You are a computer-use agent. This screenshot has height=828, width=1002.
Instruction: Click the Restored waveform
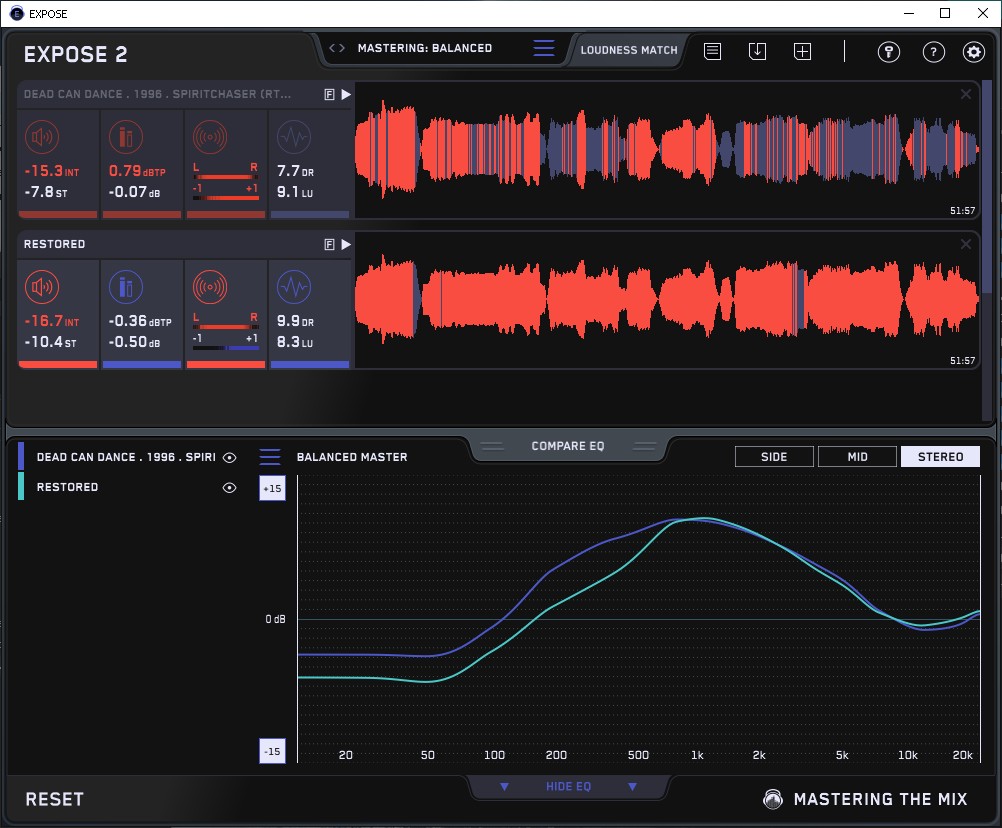[667, 300]
